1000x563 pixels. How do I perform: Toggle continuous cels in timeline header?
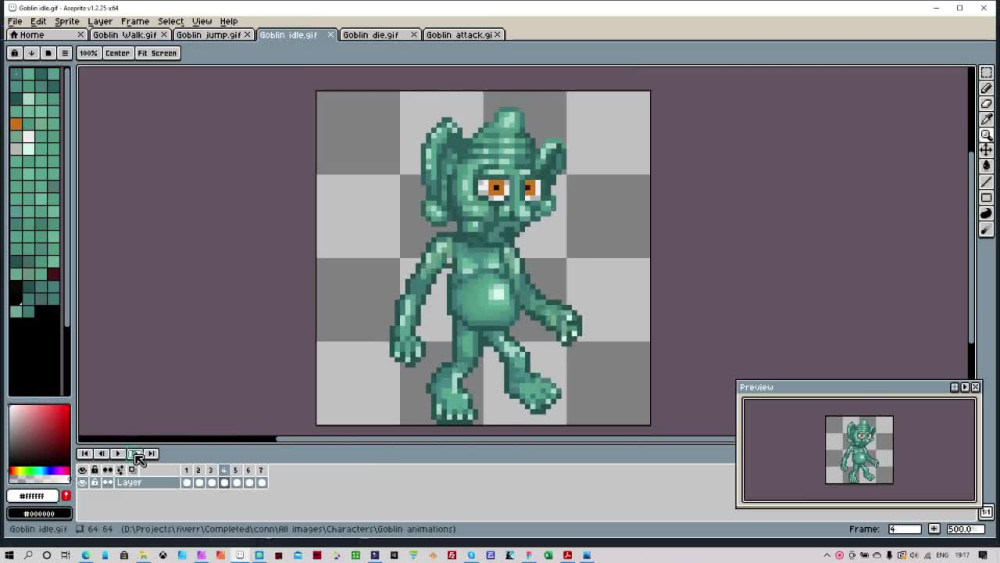107,470
